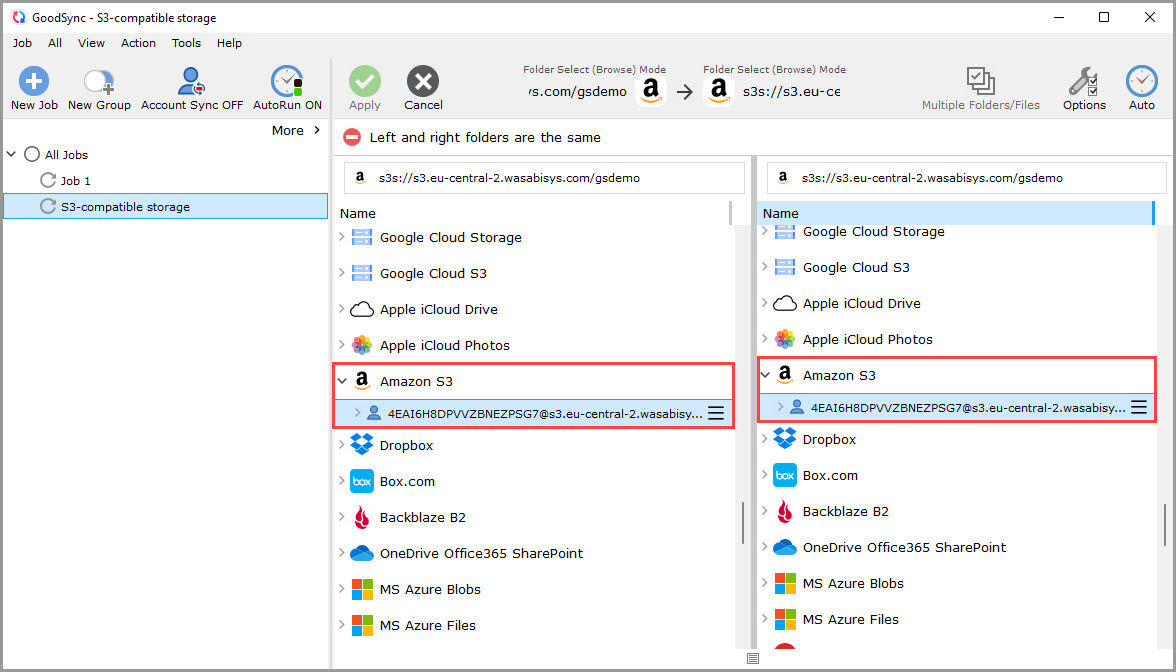1176x672 pixels.
Task: Click left folder Amazon icon in toolbar
Action: (x=651, y=91)
